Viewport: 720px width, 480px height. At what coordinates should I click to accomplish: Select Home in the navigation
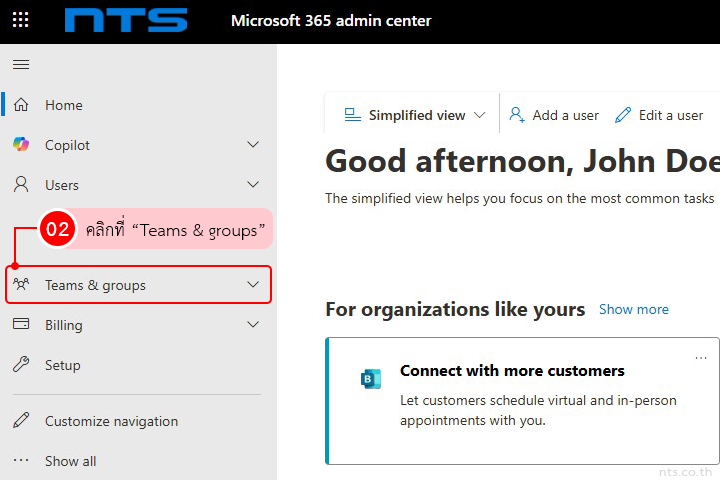pos(64,105)
